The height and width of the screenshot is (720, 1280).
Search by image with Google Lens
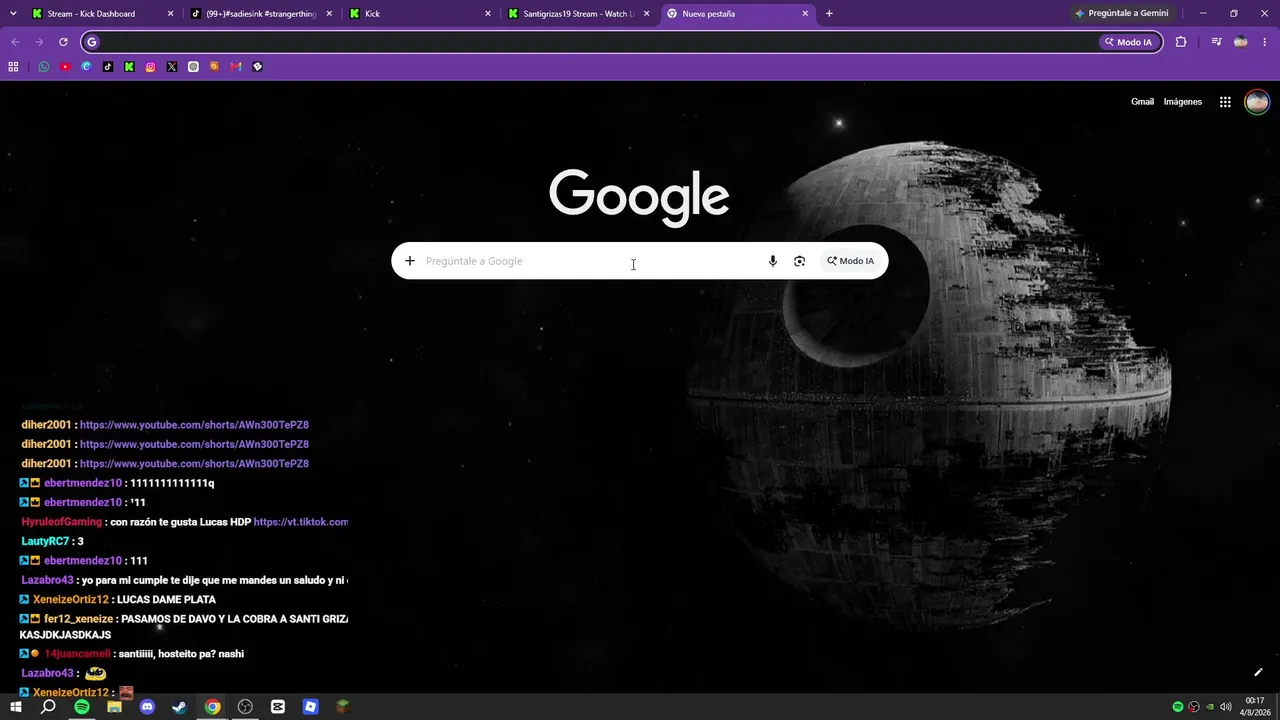pos(799,261)
